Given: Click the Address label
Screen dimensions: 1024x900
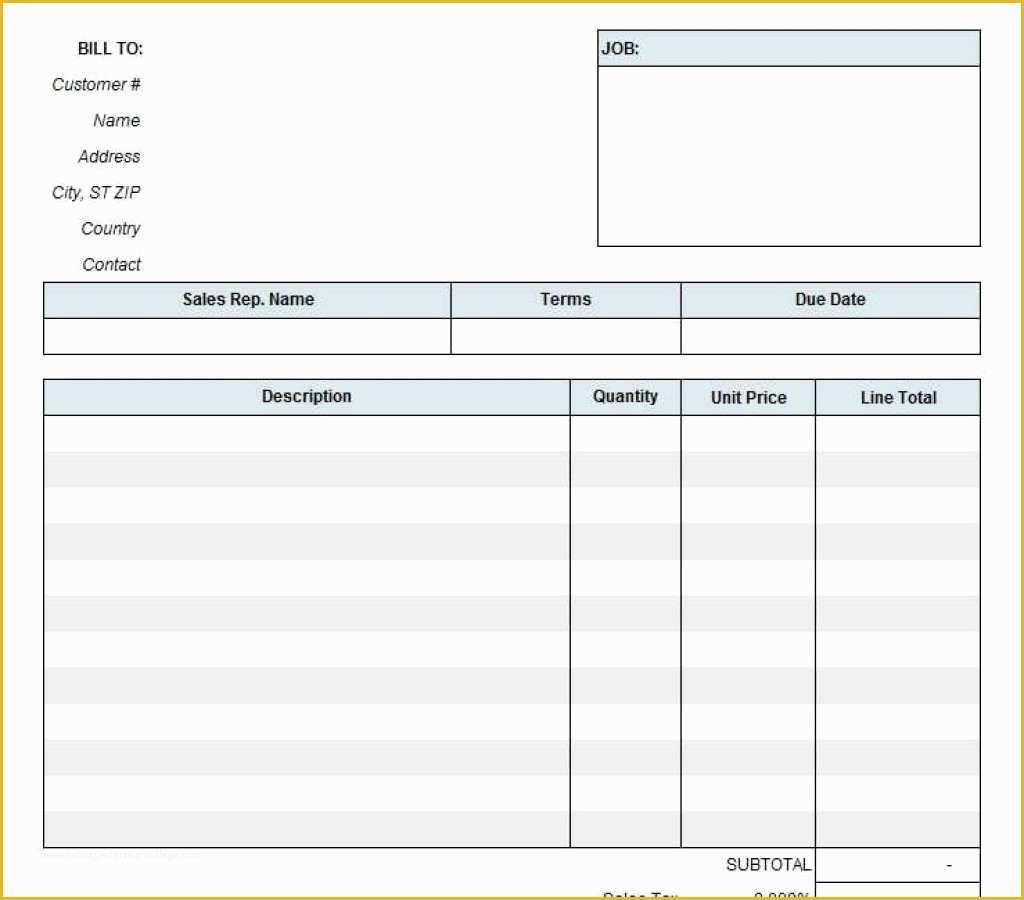Looking at the screenshot, I should click(x=109, y=156).
